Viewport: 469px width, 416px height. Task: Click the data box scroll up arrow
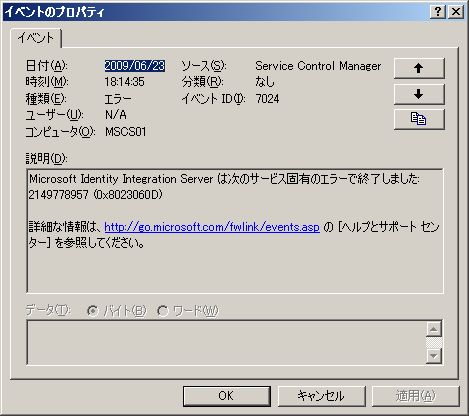[434, 329]
